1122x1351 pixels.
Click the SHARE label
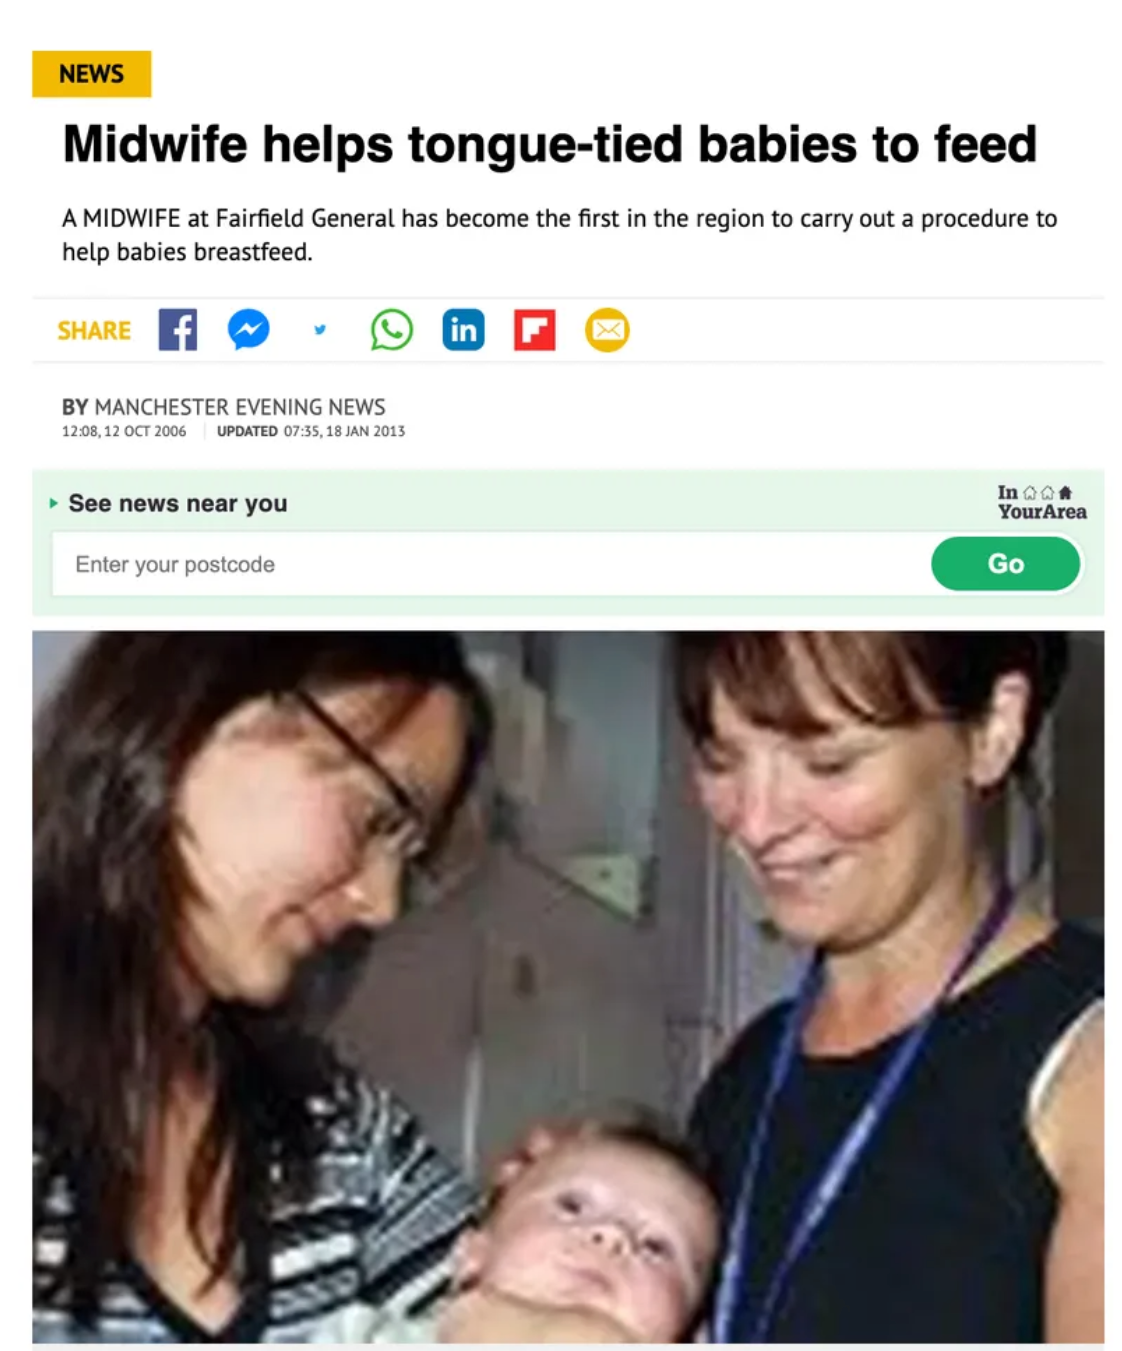pos(94,331)
